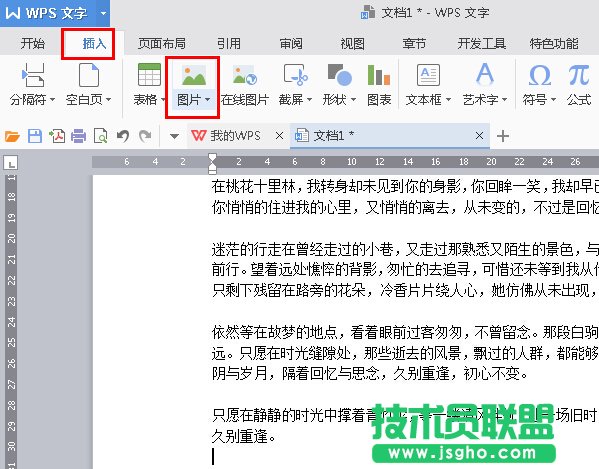Click the WPS 文字 application logo button
Image resolution: width=599 pixels, height=469 pixels.
point(47,13)
